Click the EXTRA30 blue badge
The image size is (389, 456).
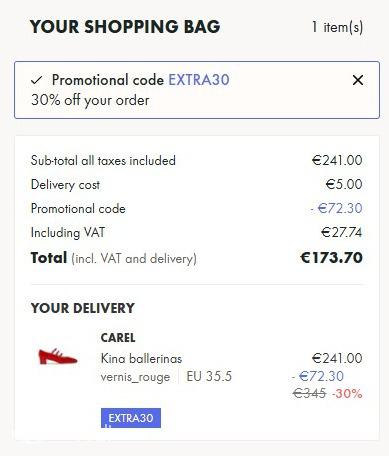click(131, 418)
